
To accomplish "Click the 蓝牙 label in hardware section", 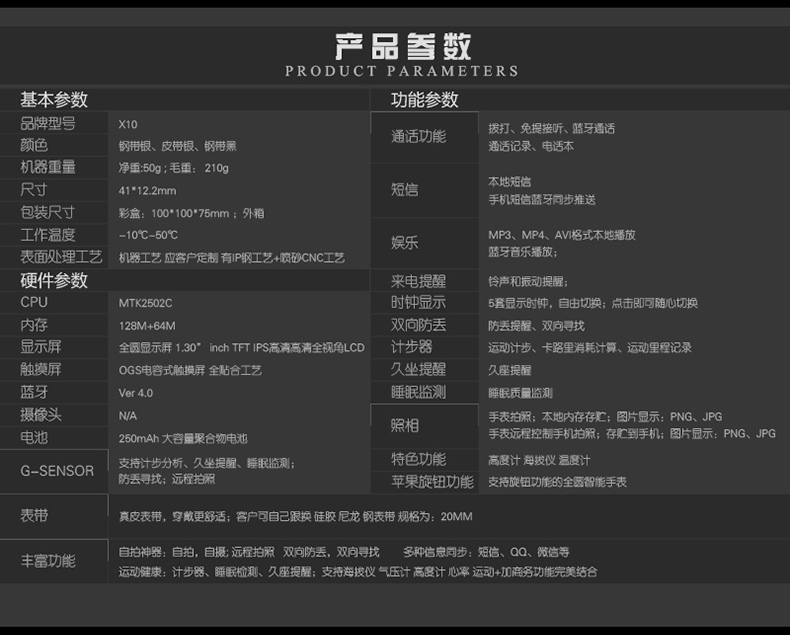I will tap(34, 392).
